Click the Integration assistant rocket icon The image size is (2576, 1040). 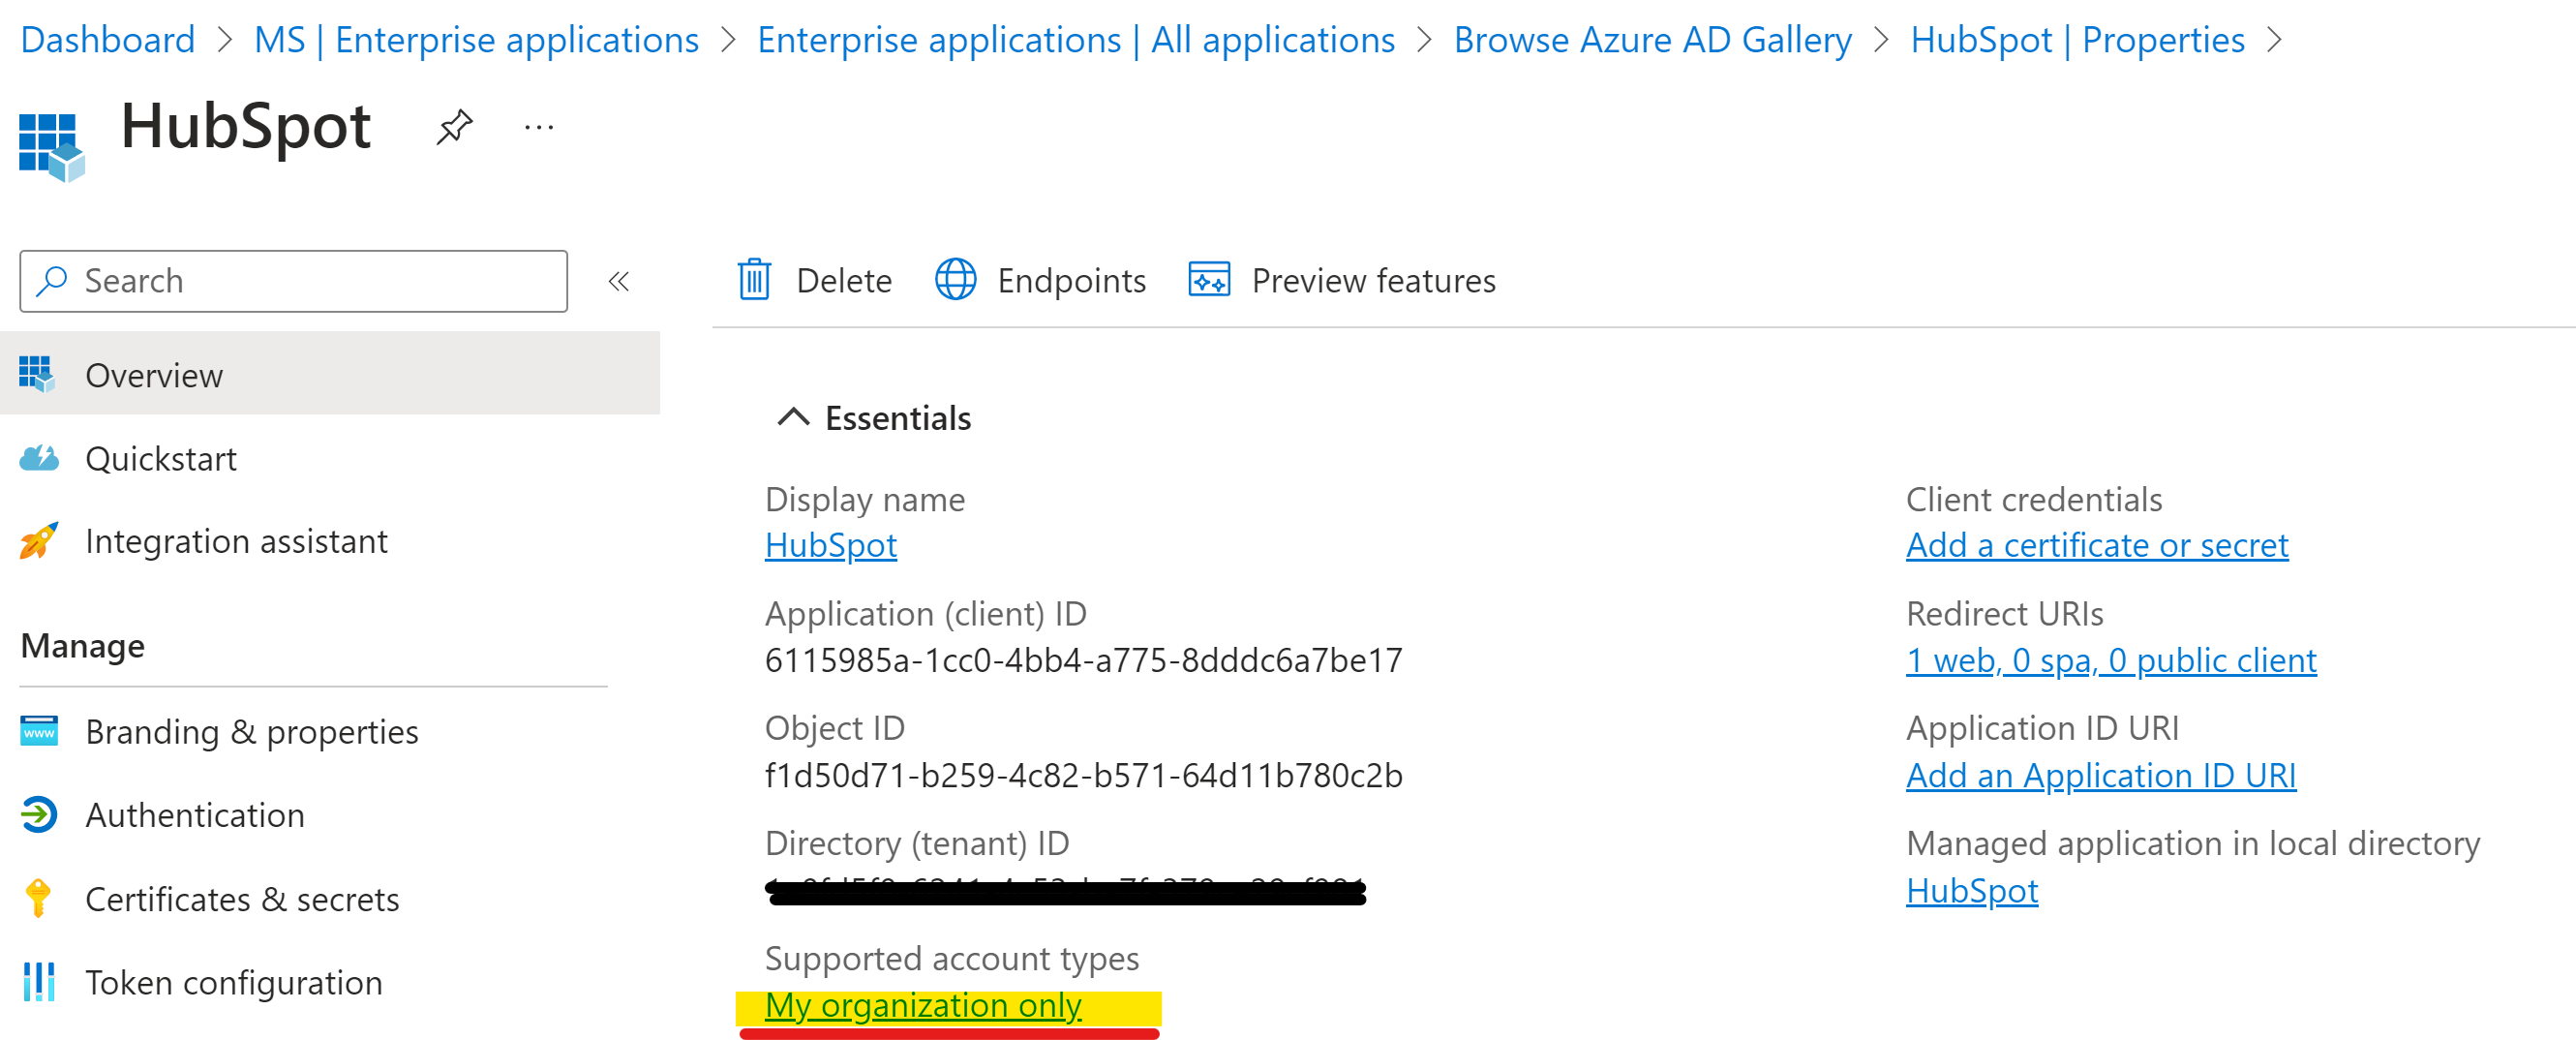coord(38,541)
